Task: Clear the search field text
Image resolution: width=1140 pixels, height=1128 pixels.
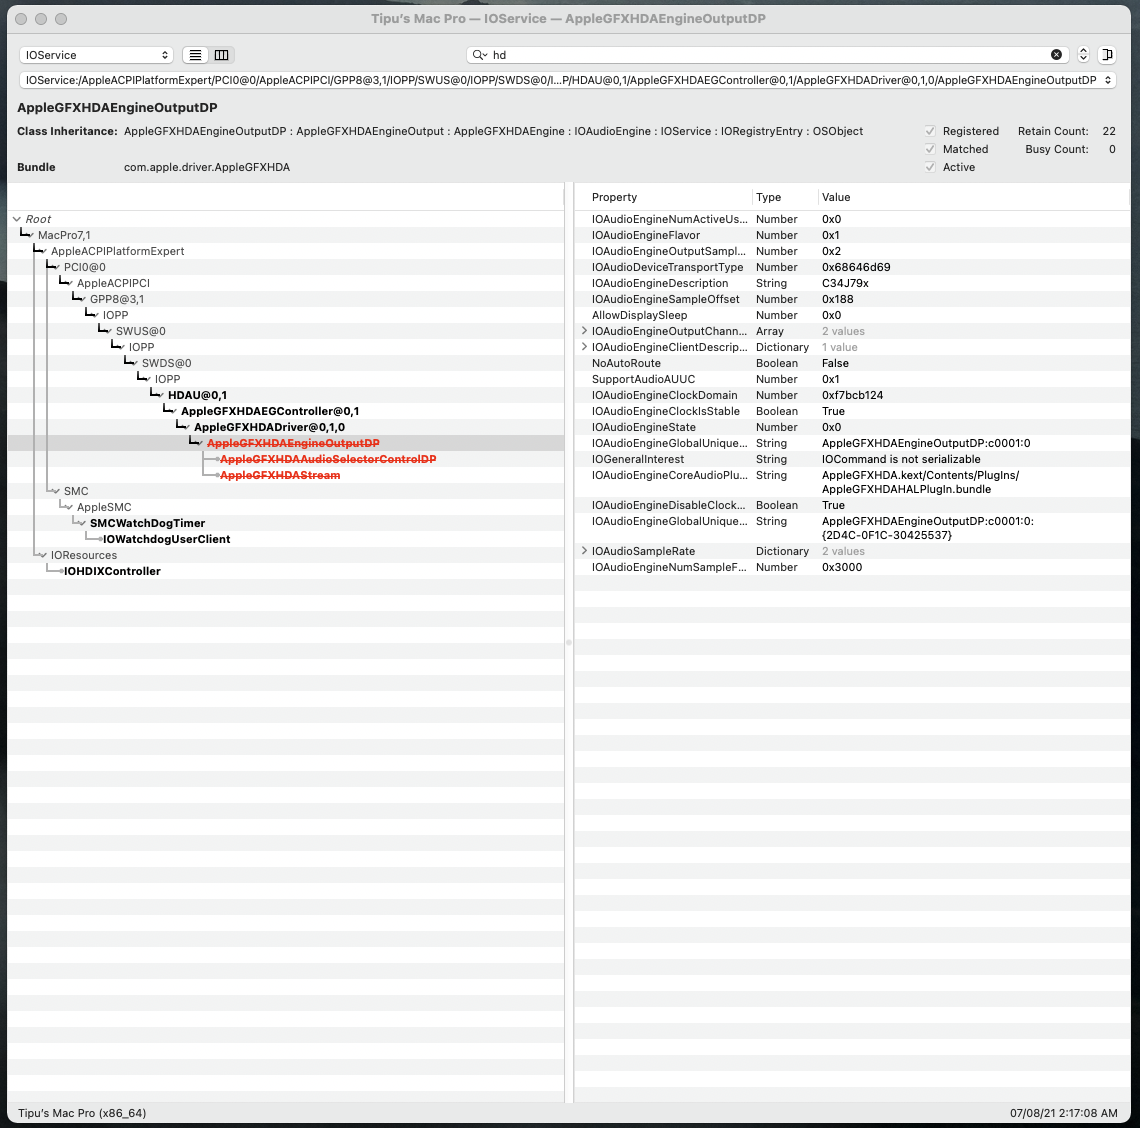Action: click(x=1056, y=55)
